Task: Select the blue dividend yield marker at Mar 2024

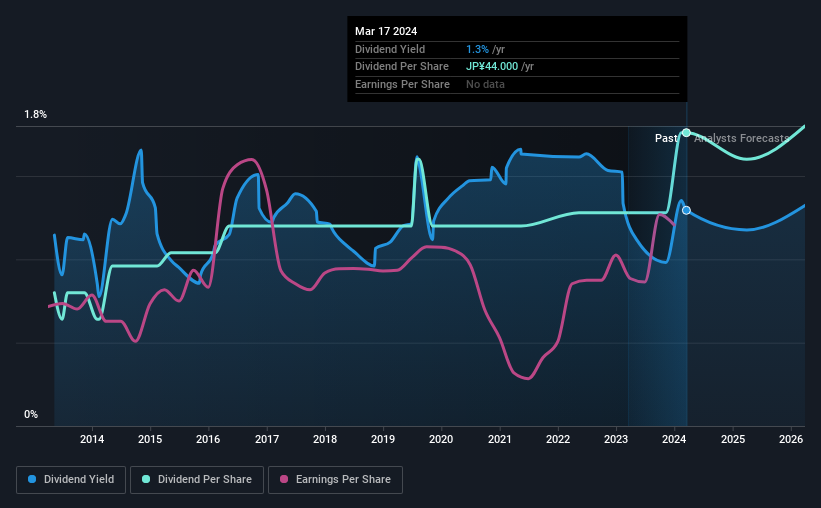Action: point(686,211)
